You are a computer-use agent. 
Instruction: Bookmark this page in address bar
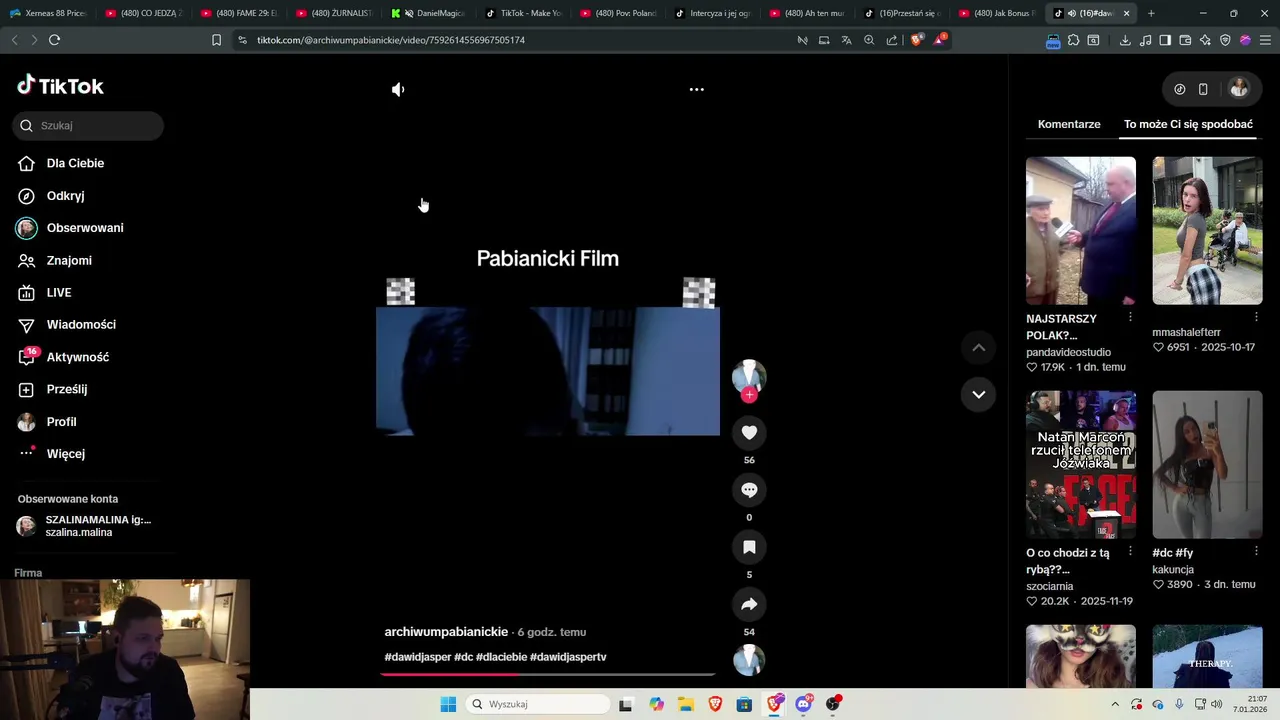pyautogui.click(x=216, y=40)
